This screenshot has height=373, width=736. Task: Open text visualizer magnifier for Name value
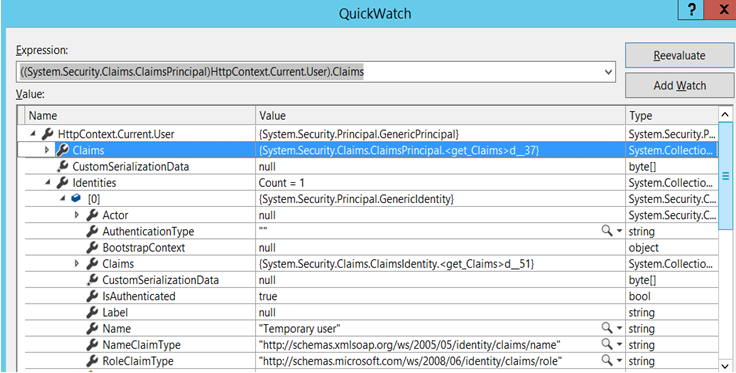[x=607, y=327]
